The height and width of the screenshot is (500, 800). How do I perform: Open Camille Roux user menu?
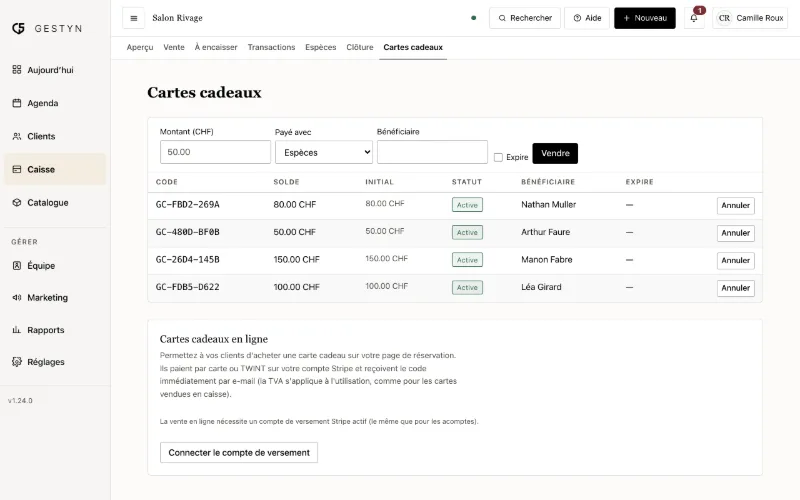(x=750, y=18)
